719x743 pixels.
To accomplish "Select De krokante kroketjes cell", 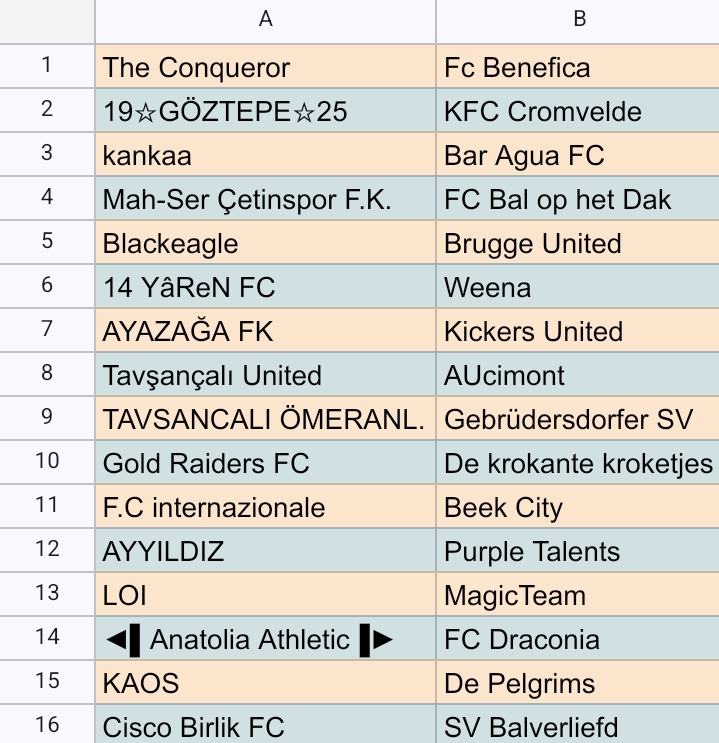I will coord(578,462).
